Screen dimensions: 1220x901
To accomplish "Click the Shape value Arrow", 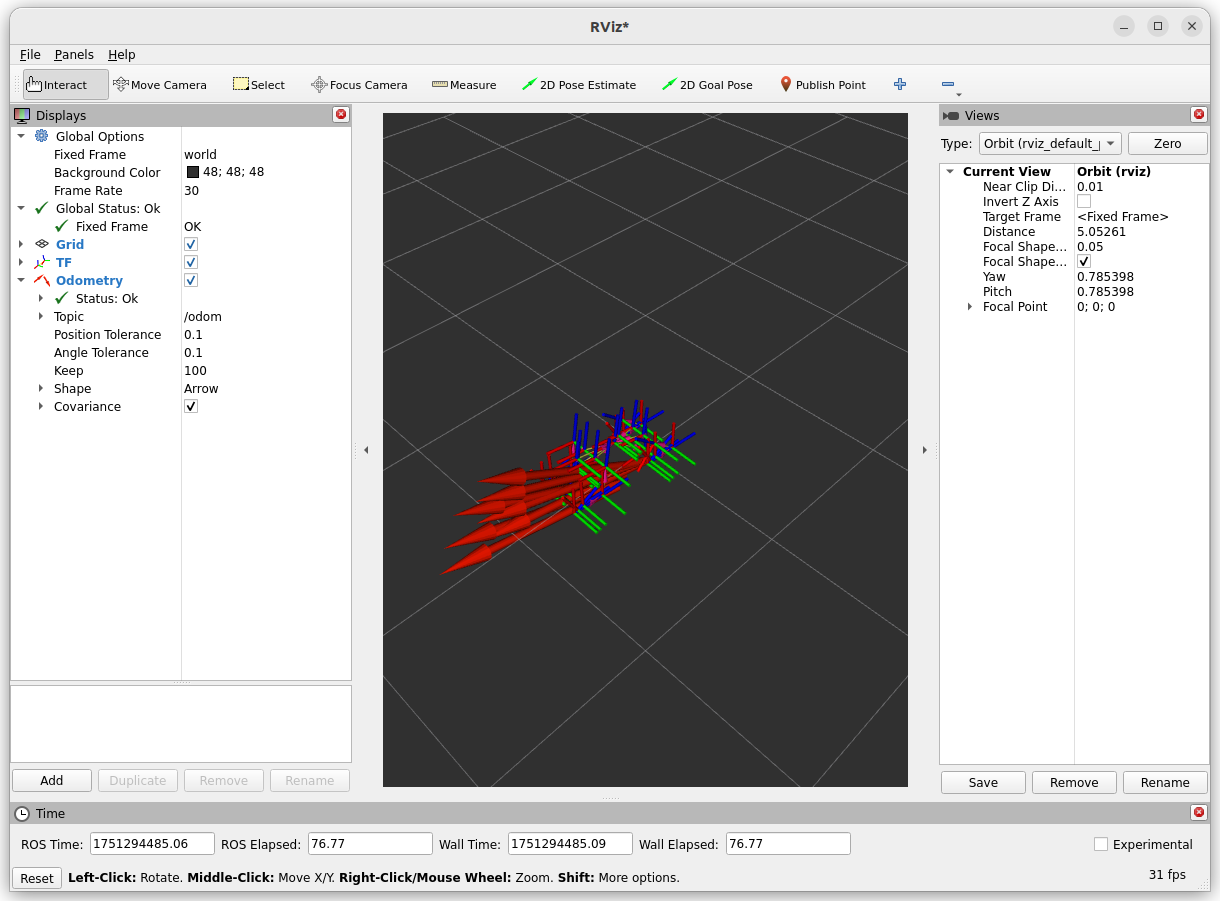I will (201, 388).
